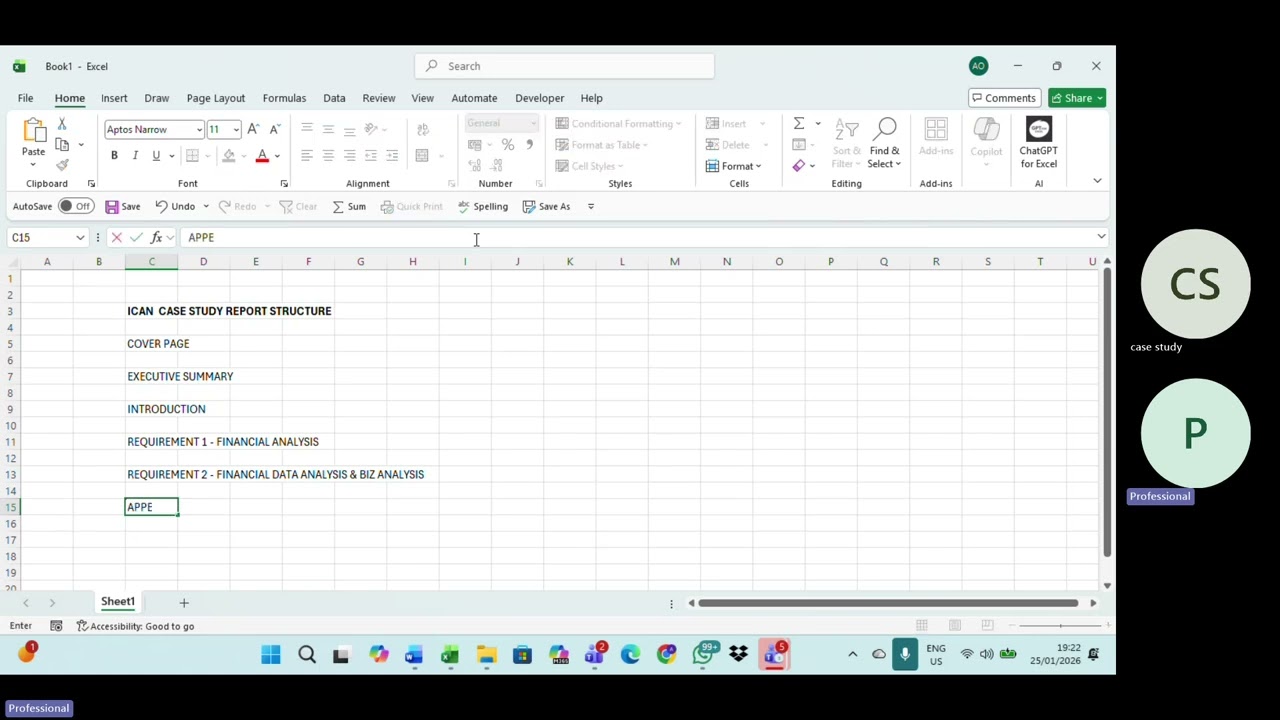This screenshot has height=720, width=1280.
Task: Select the Sheet1 tab
Action: (x=117, y=602)
